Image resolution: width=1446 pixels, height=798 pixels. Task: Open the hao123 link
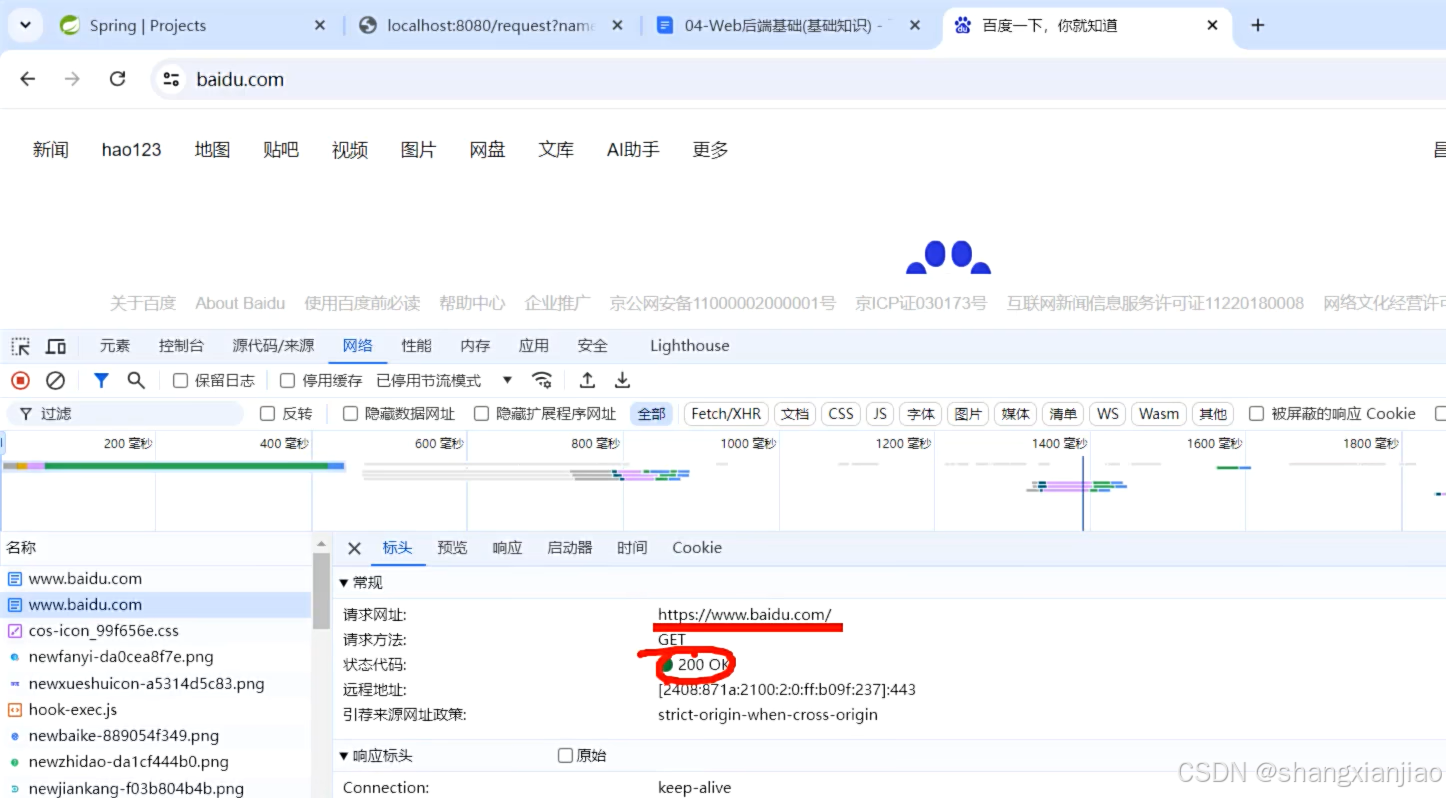coord(131,150)
